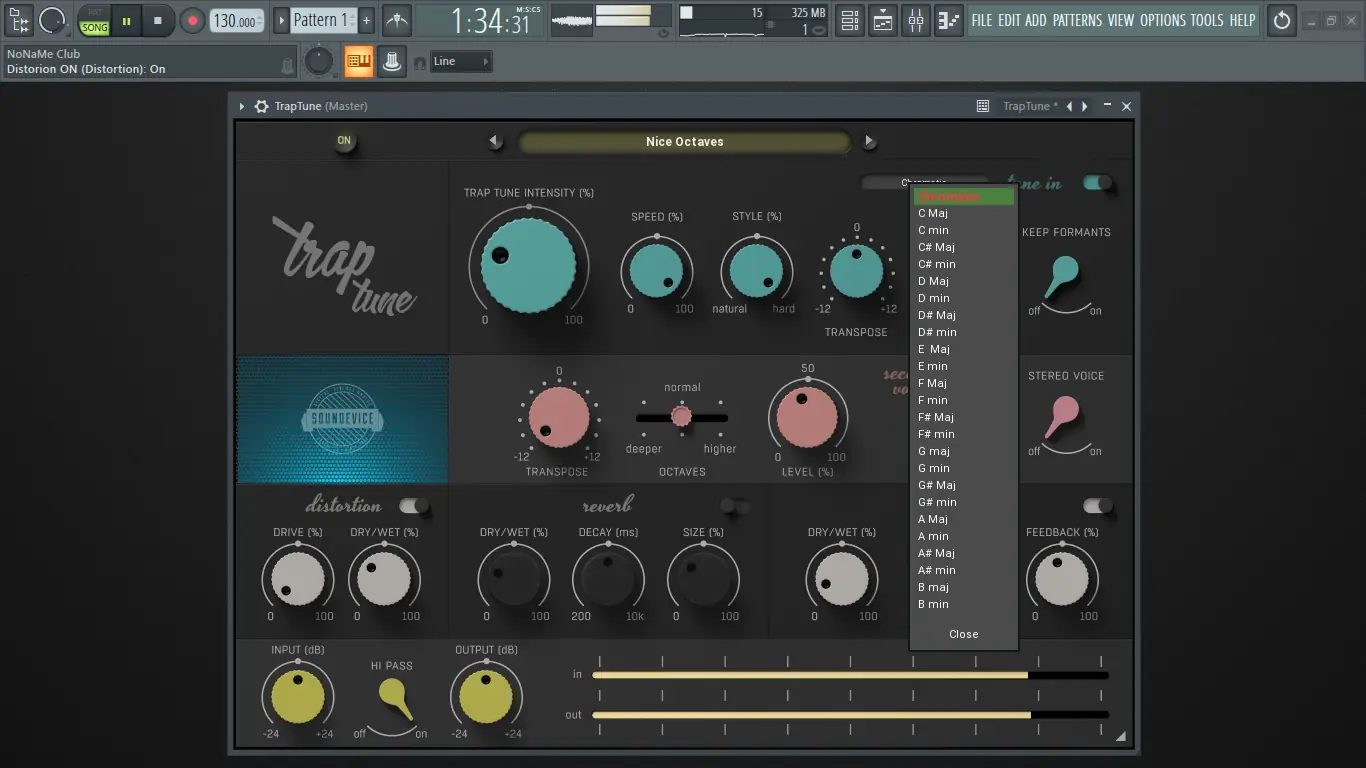Screen dimensions: 1366x768
Task: Stop playback with the stop button
Action: click(158, 20)
